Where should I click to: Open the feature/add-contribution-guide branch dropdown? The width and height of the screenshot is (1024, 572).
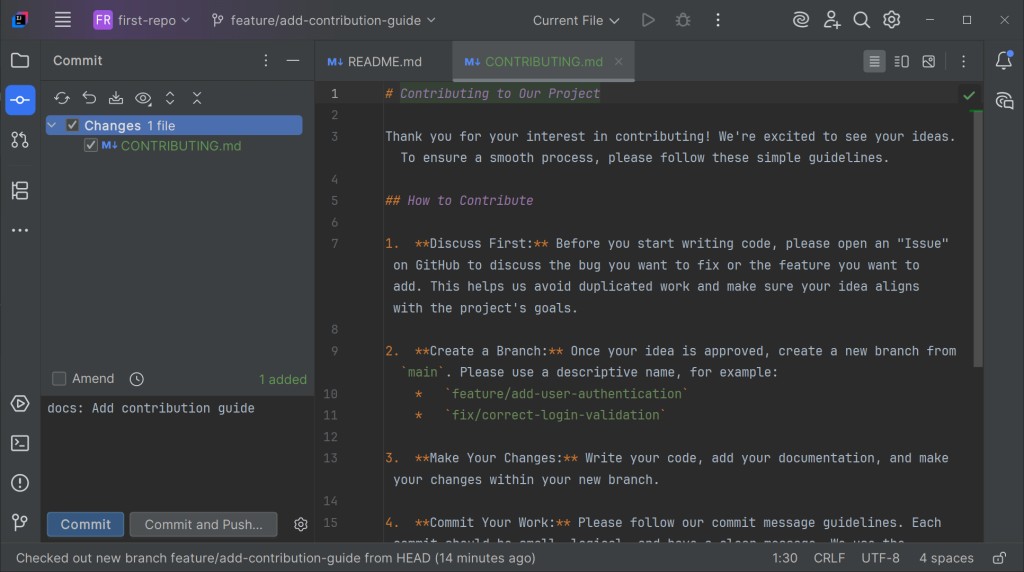[323, 20]
